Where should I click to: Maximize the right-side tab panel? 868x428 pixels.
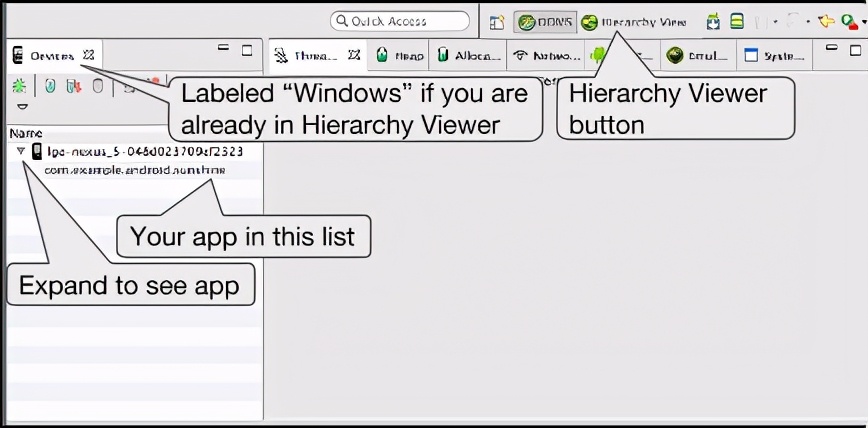pyautogui.click(x=855, y=50)
